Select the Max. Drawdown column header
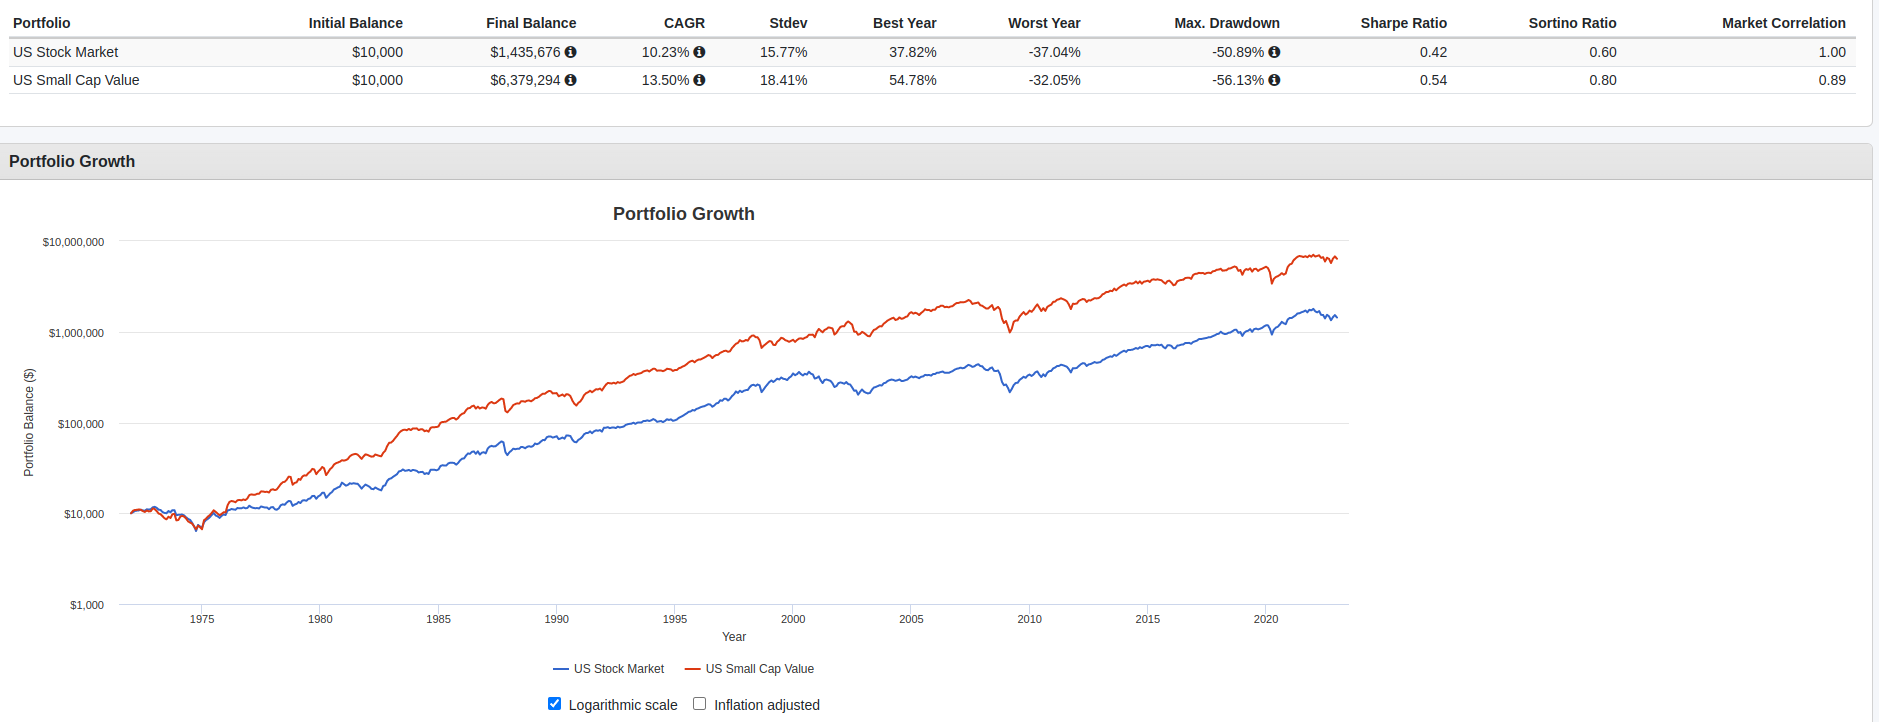1879x722 pixels. click(1226, 23)
